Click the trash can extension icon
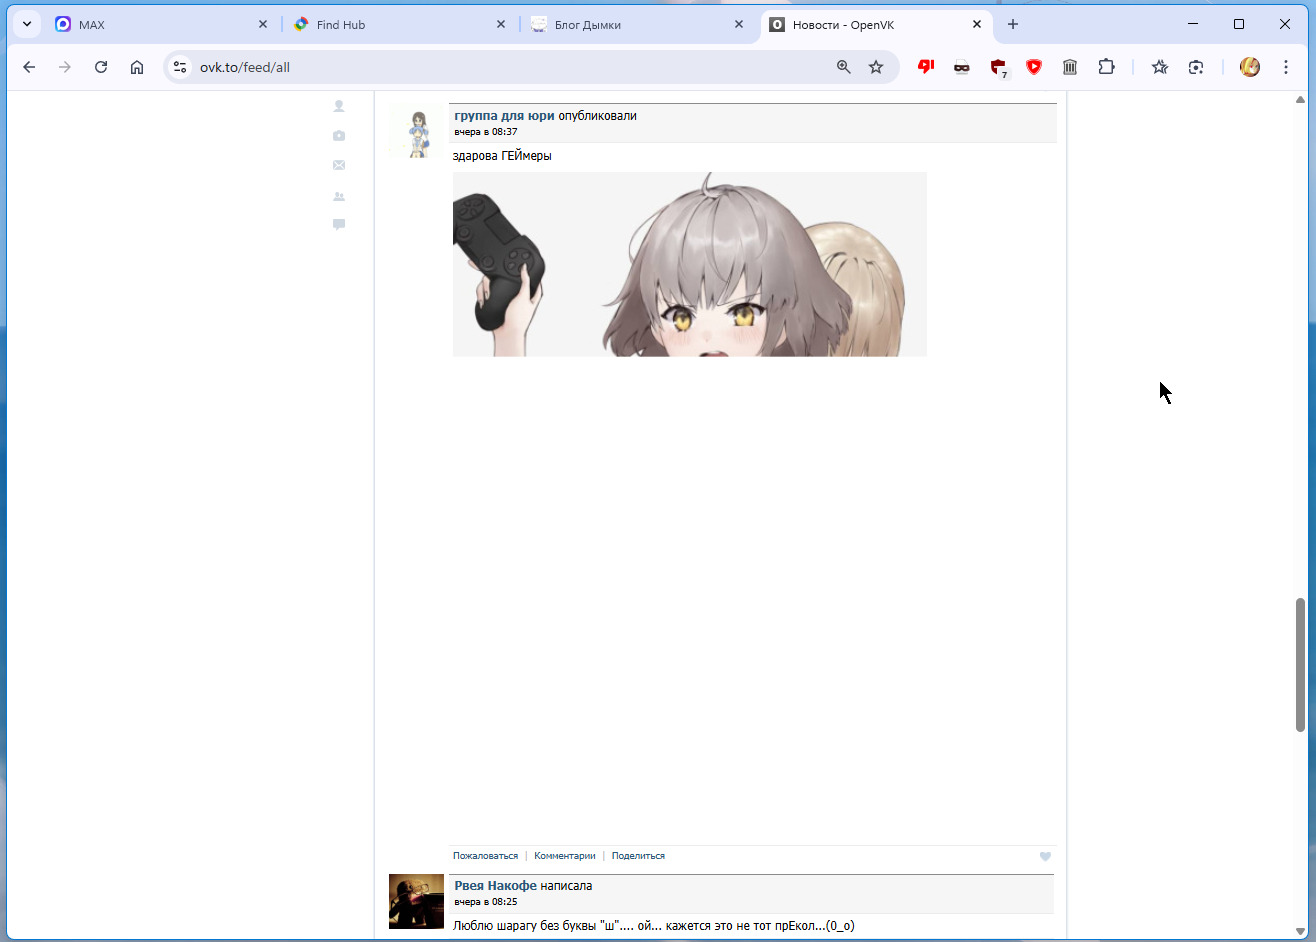The width and height of the screenshot is (1316, 942). click(x=1070, y=67)
